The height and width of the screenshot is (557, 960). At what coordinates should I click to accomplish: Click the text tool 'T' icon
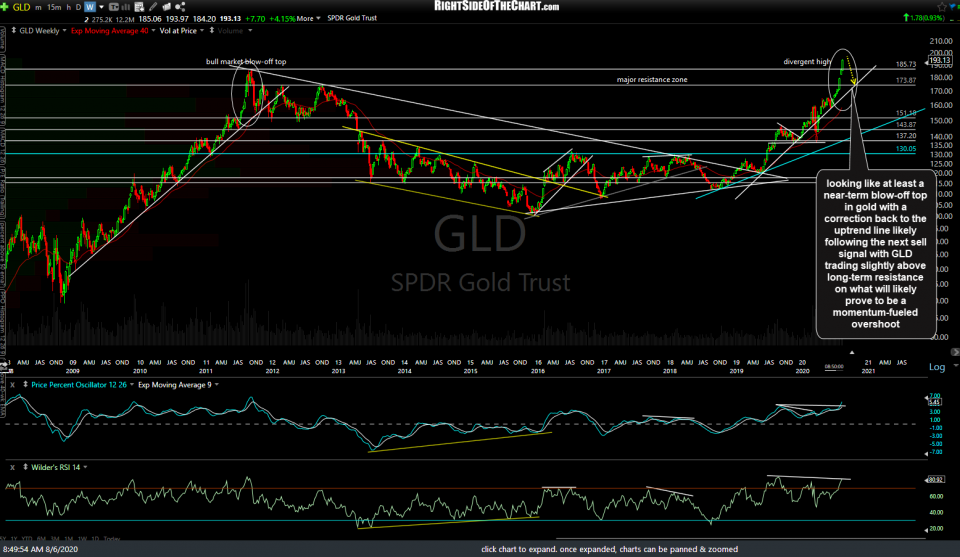(113, 7)
